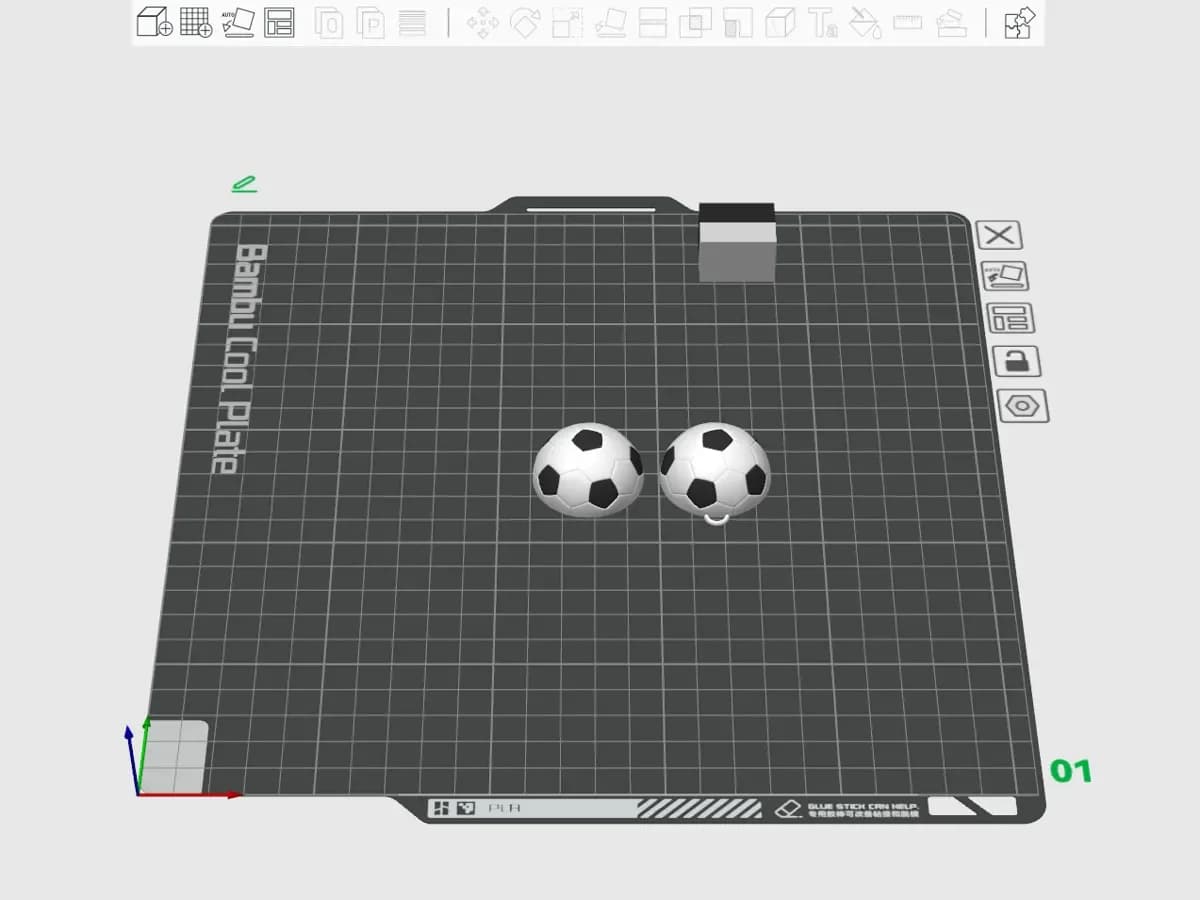The height and width of the screenshot is (900, 1200).
Task: Toggle the plate lock icon
Action: coord(1016,361)
